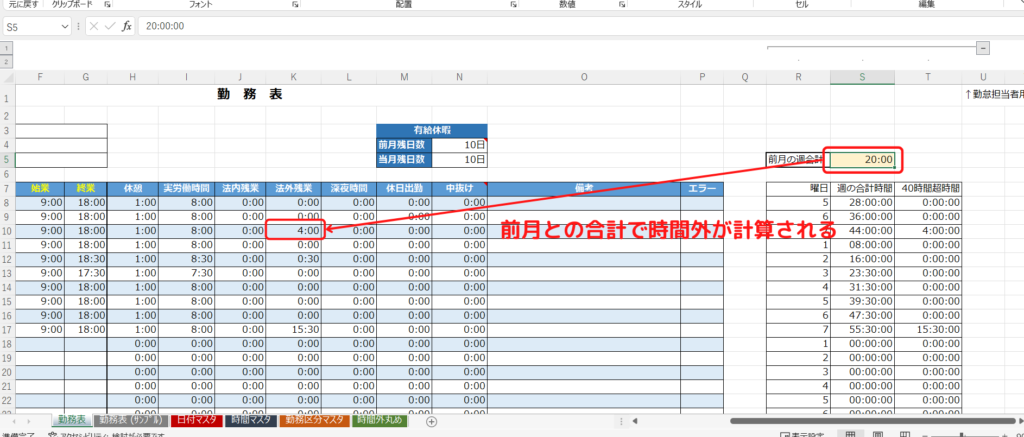The width and height of the screenshot is (1024, 437).
Task: Switch to the 勤務表 (サンプル) sheet tab
Action: pos(131,420)
